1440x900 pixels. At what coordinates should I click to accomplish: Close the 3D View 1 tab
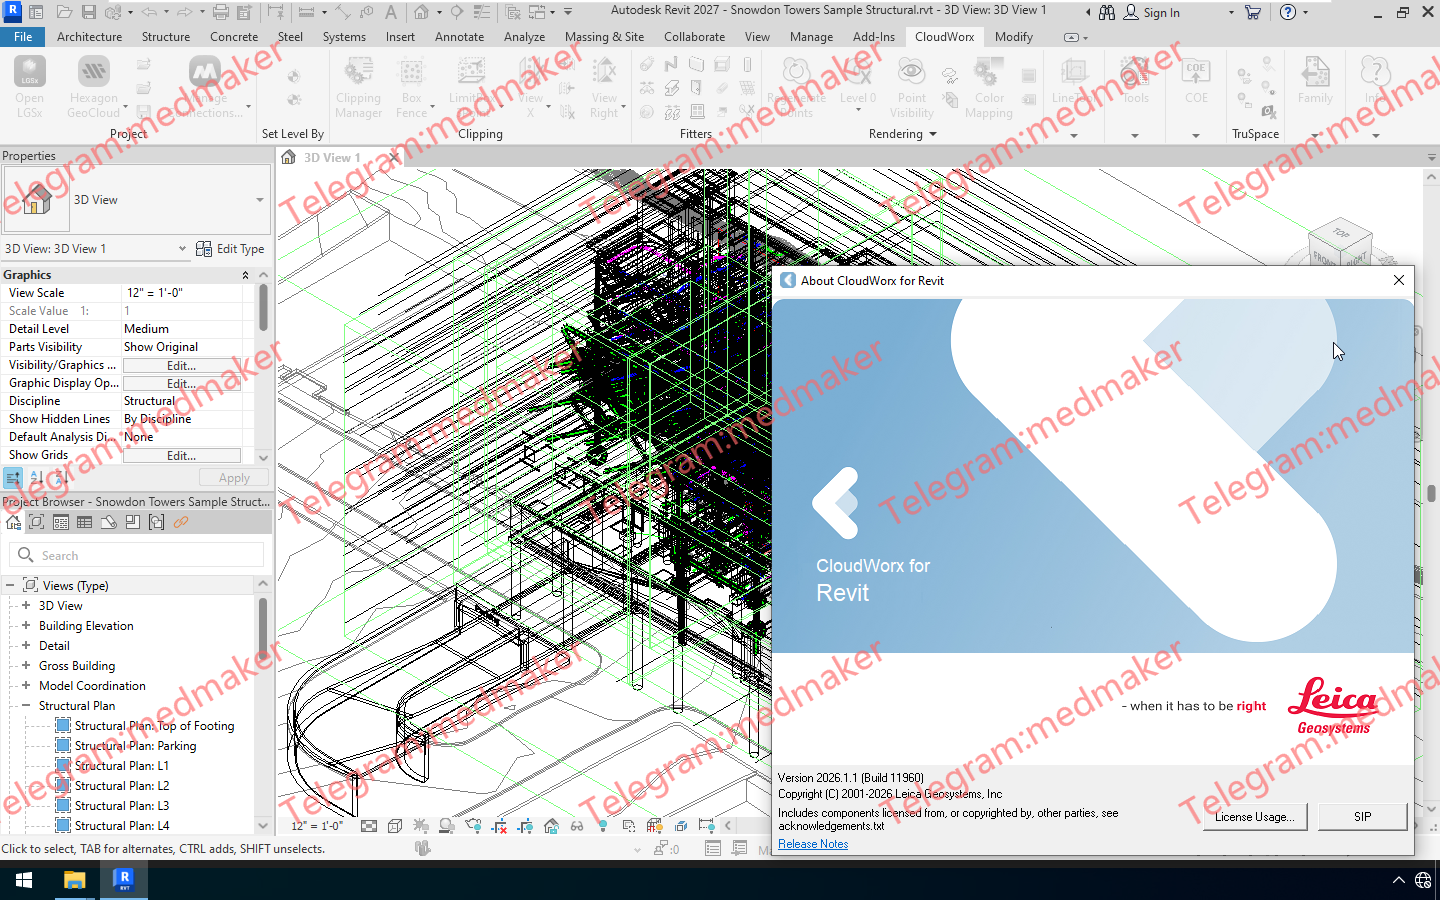pyautogui.click(x=395, y=158)
